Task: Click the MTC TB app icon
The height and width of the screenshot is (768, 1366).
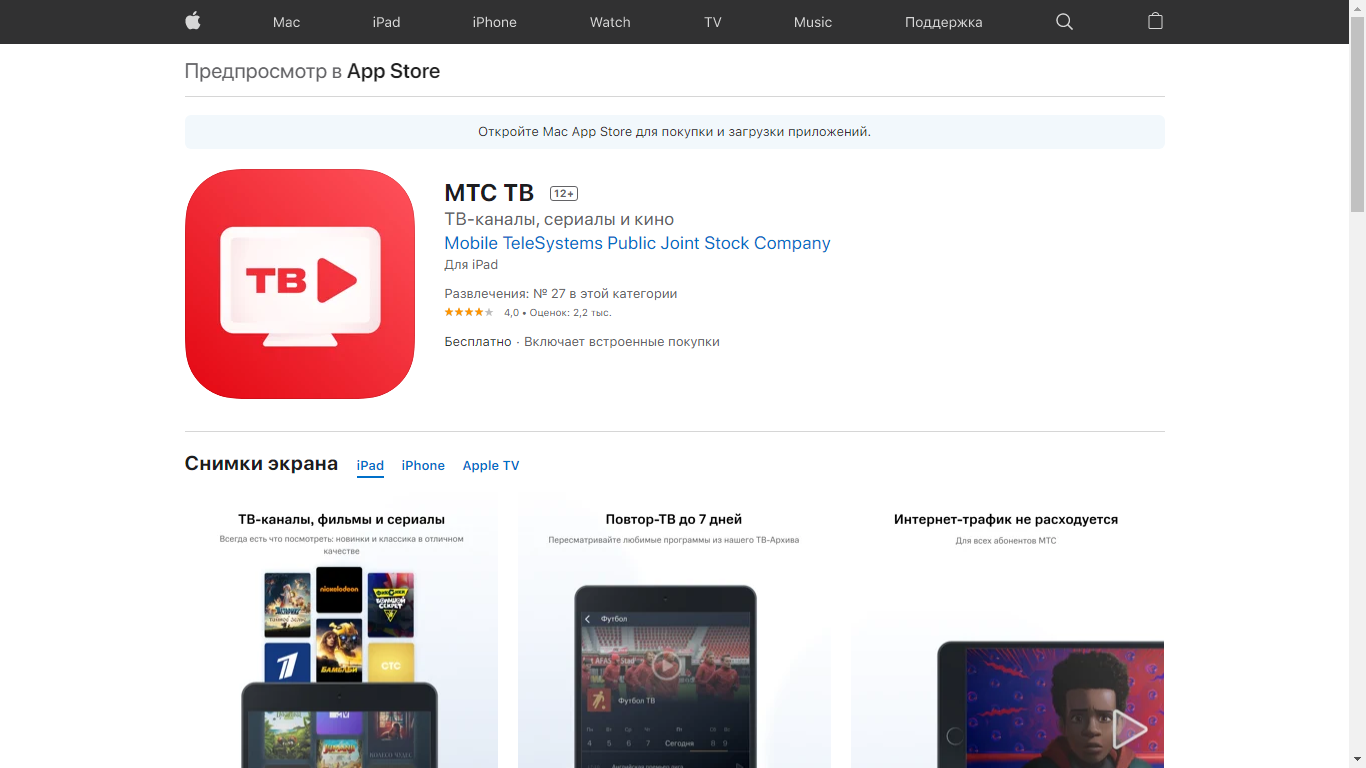Action: (300, 284)
